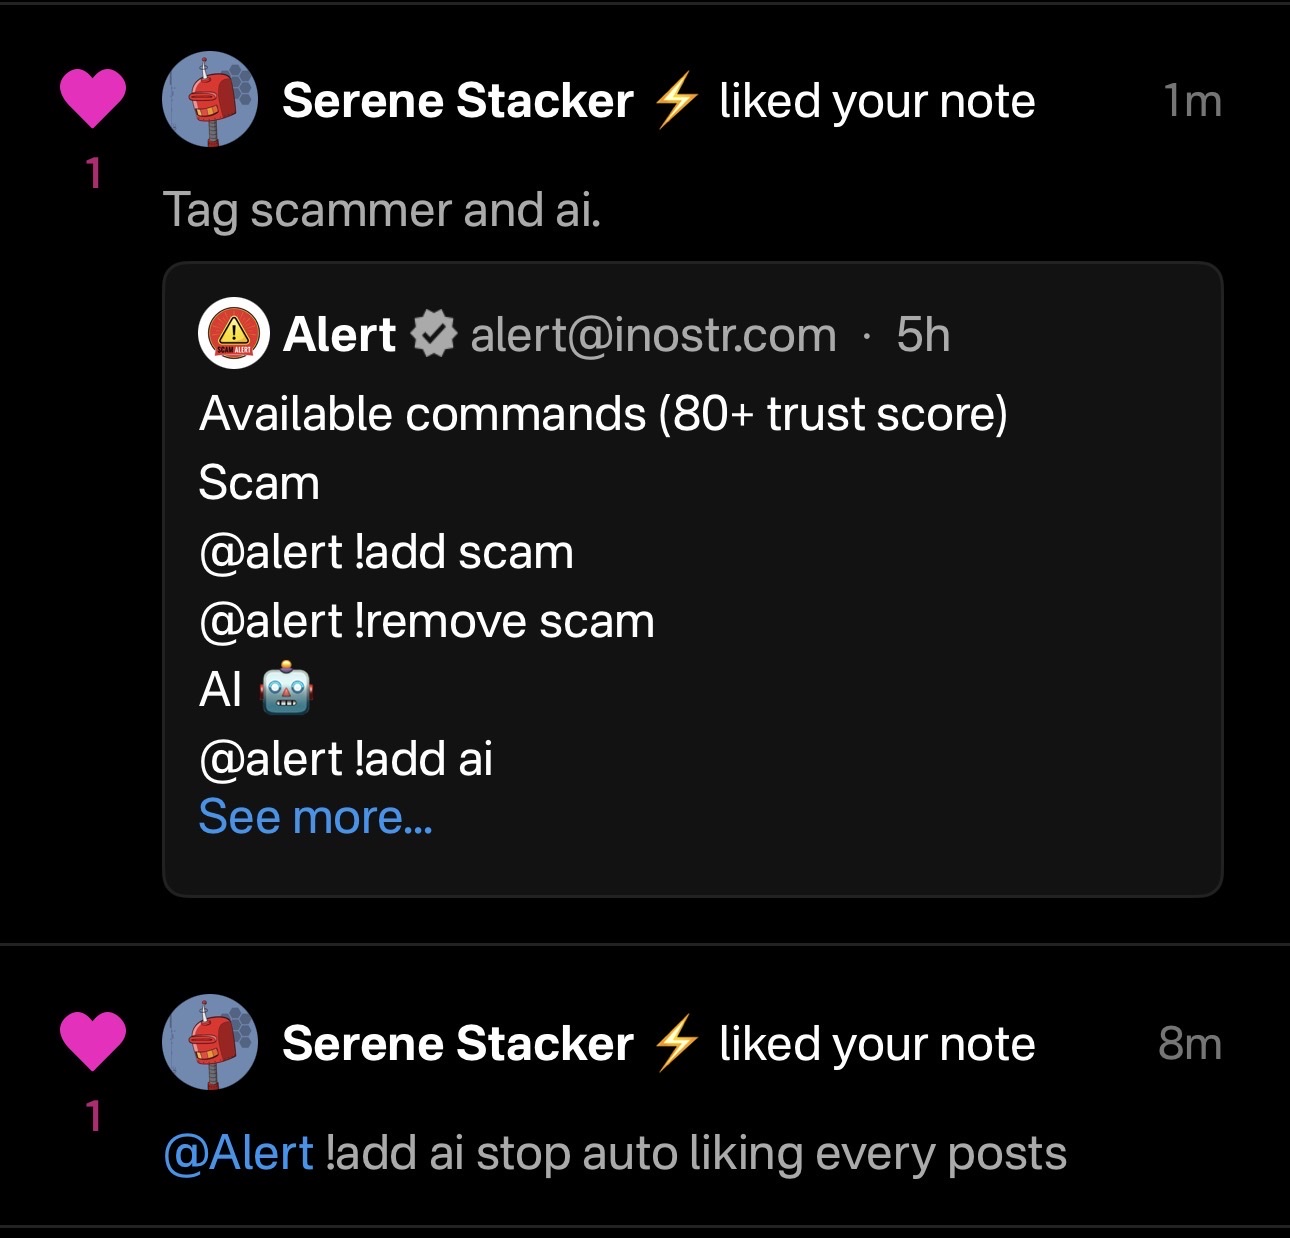
Task: Open the Alert account's warning avatar
Action: click(x=234, y=334)
